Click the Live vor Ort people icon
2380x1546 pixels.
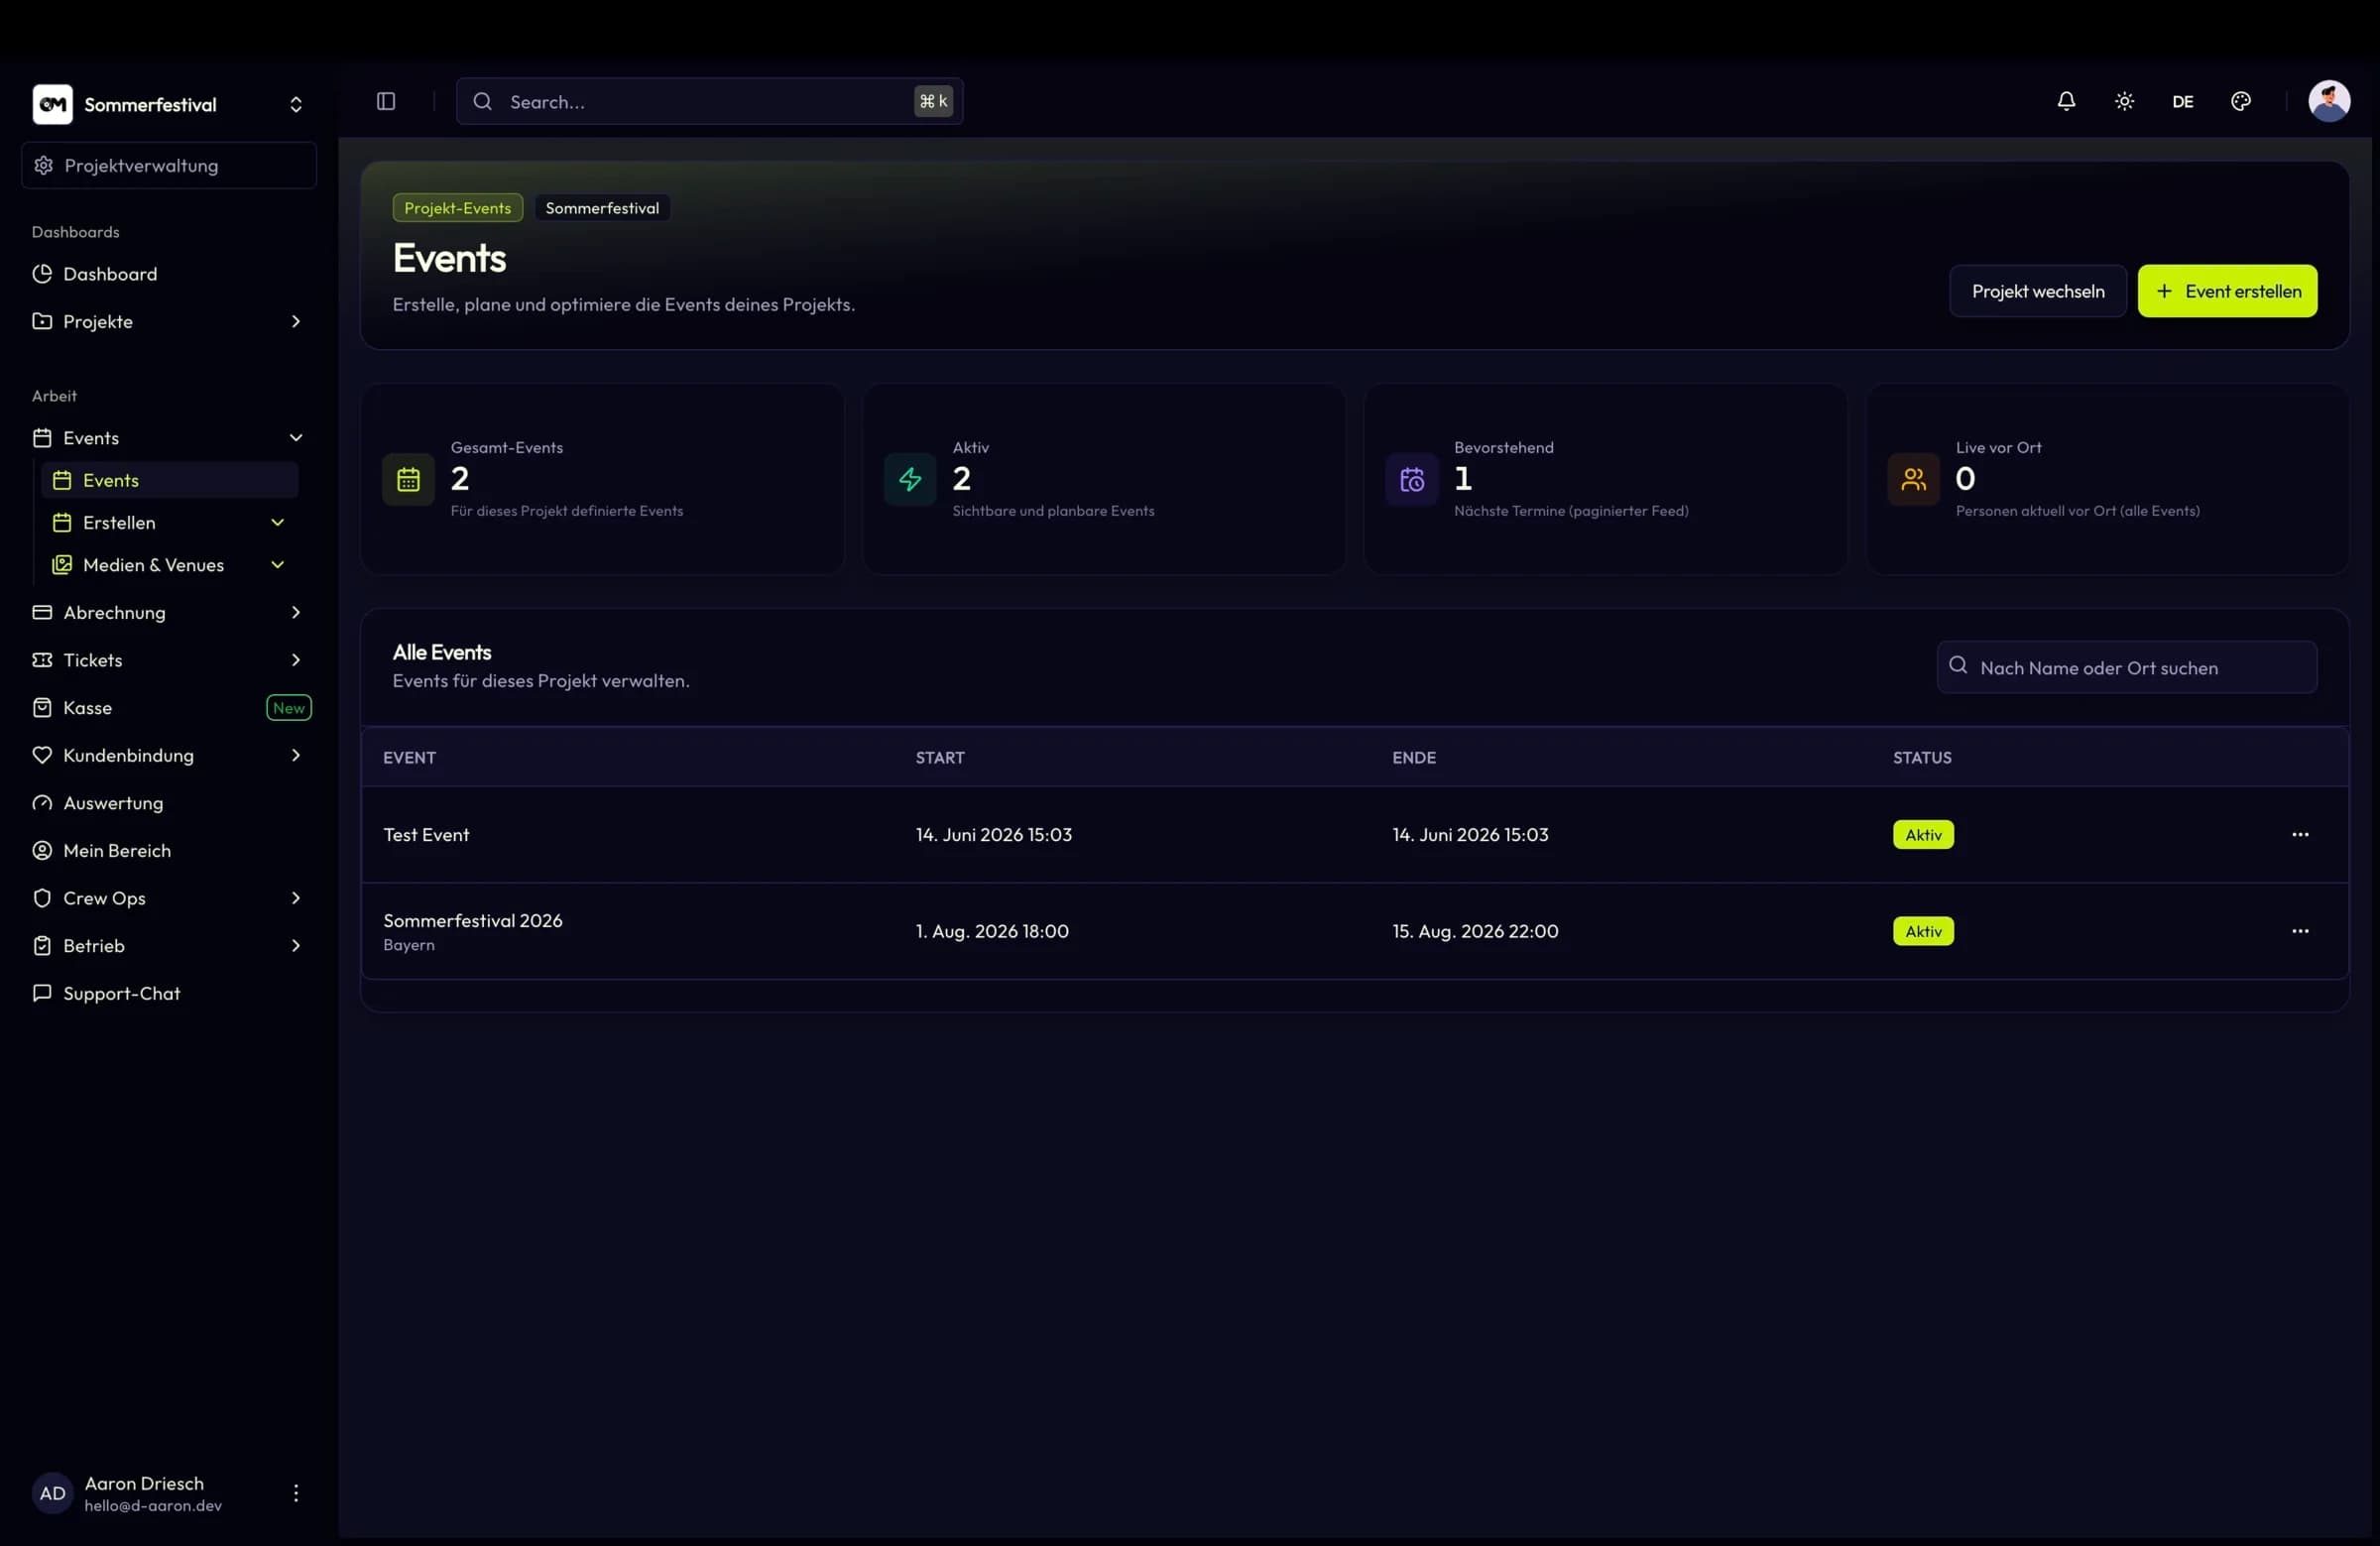click(1913, 480)
